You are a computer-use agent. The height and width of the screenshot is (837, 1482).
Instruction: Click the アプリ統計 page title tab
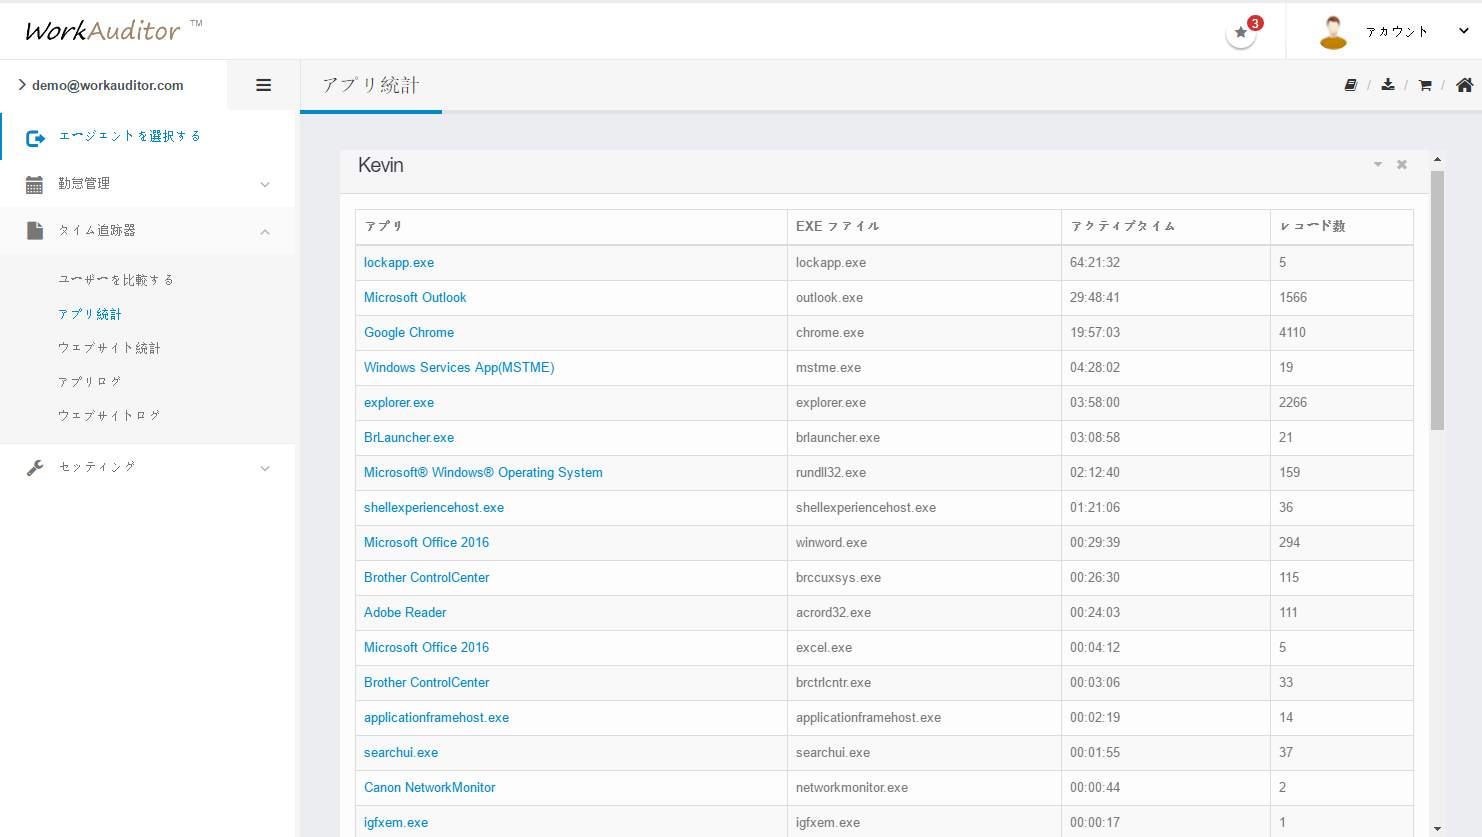371,86
